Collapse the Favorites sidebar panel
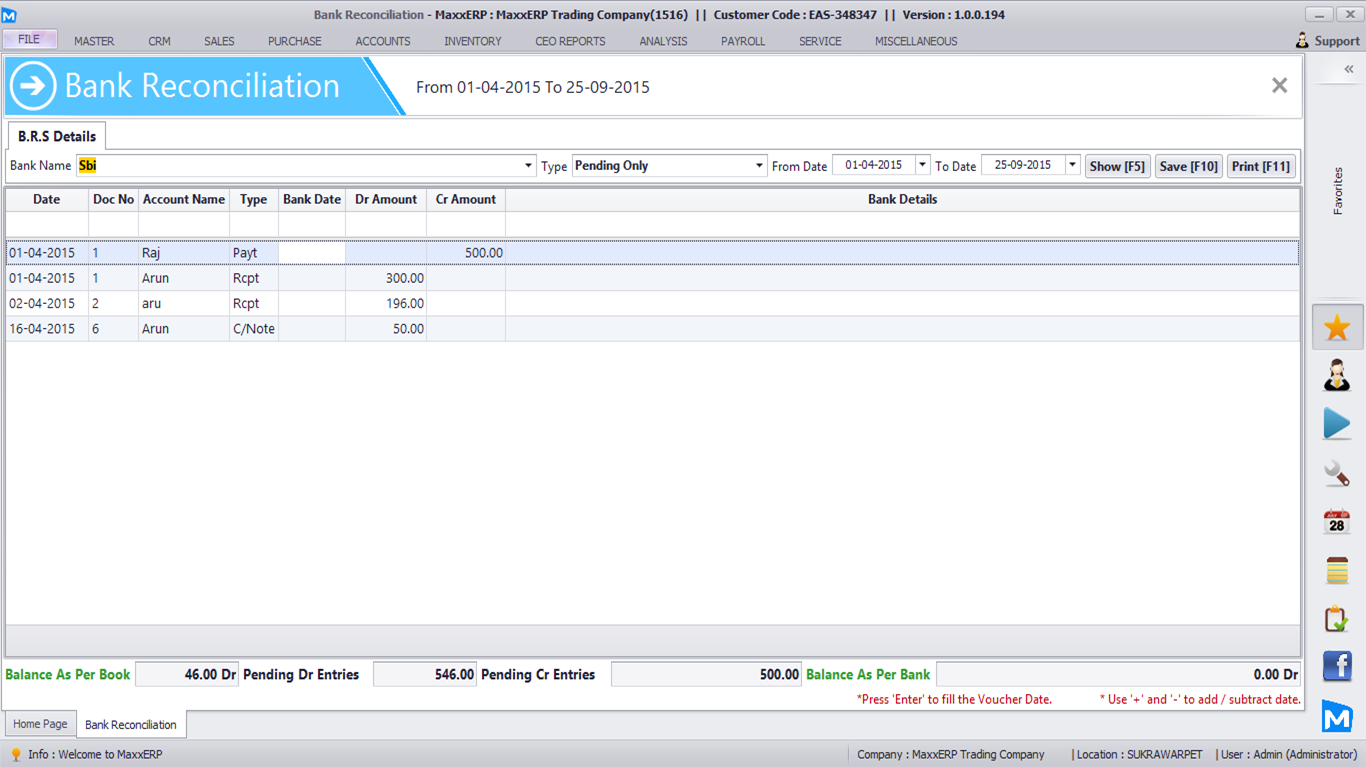 [x=1348, y=69]
